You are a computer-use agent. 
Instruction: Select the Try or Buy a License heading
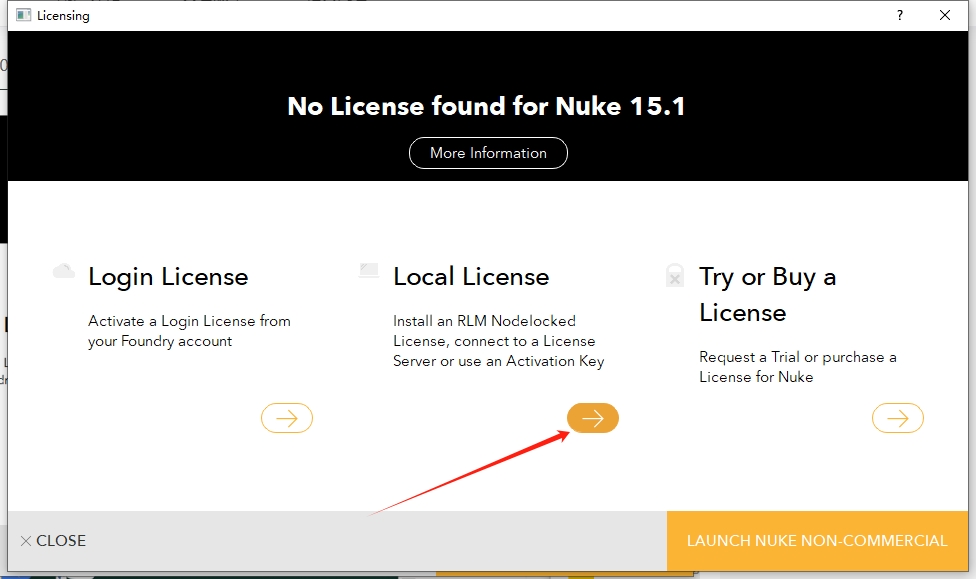(767, 295)
